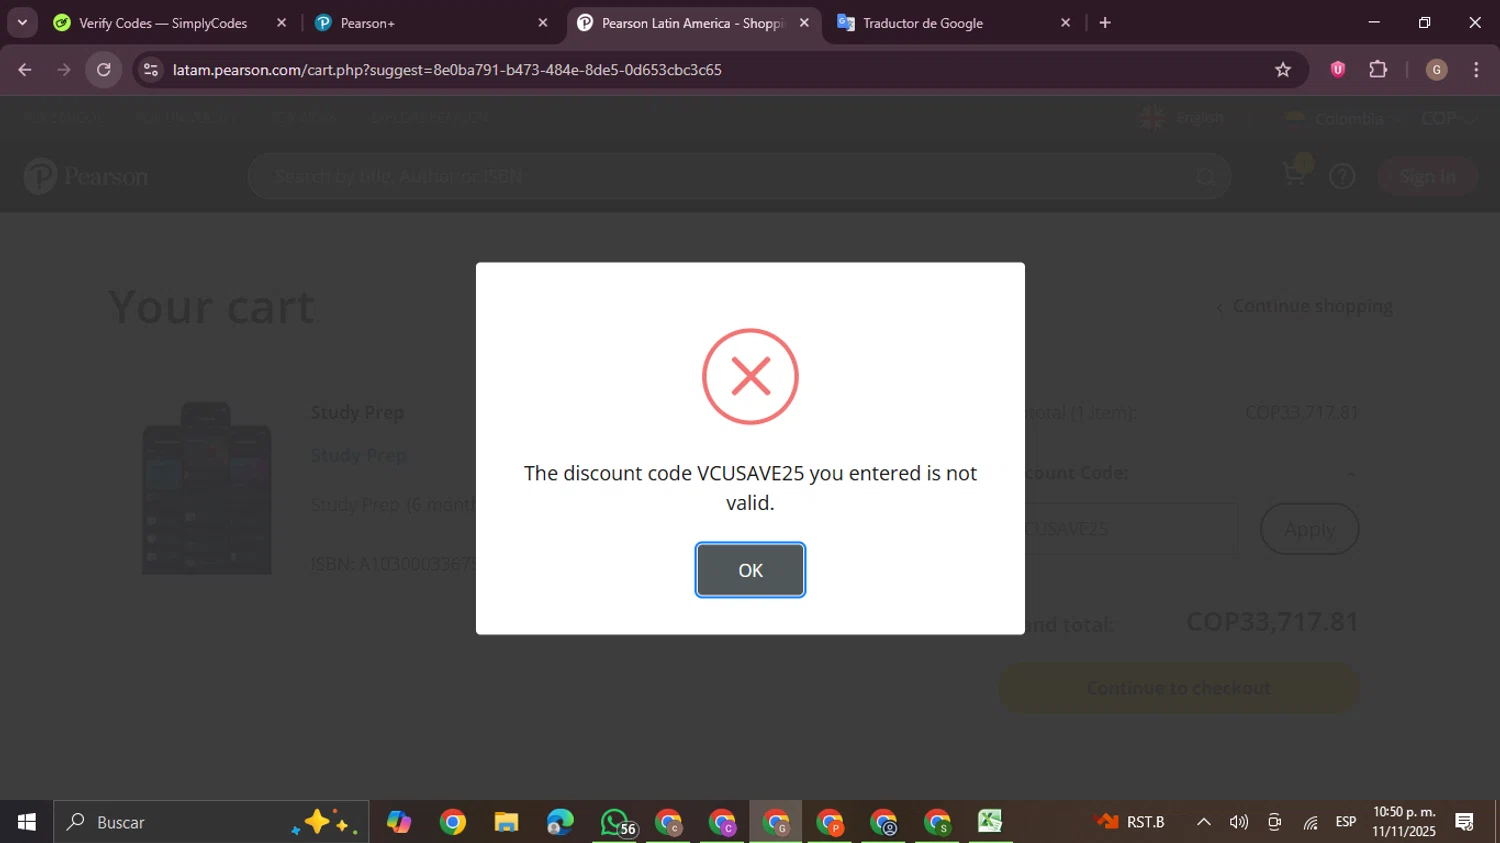
Task: Open the Colombia COP country selector
Action: tap(1382, 118)
